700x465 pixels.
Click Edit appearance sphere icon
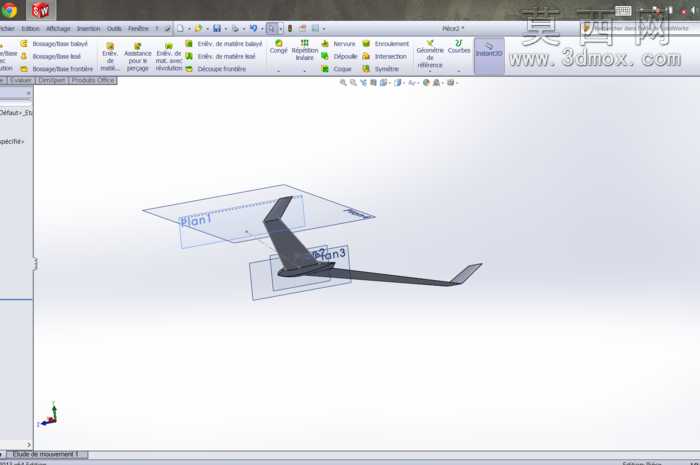[426, 83]
